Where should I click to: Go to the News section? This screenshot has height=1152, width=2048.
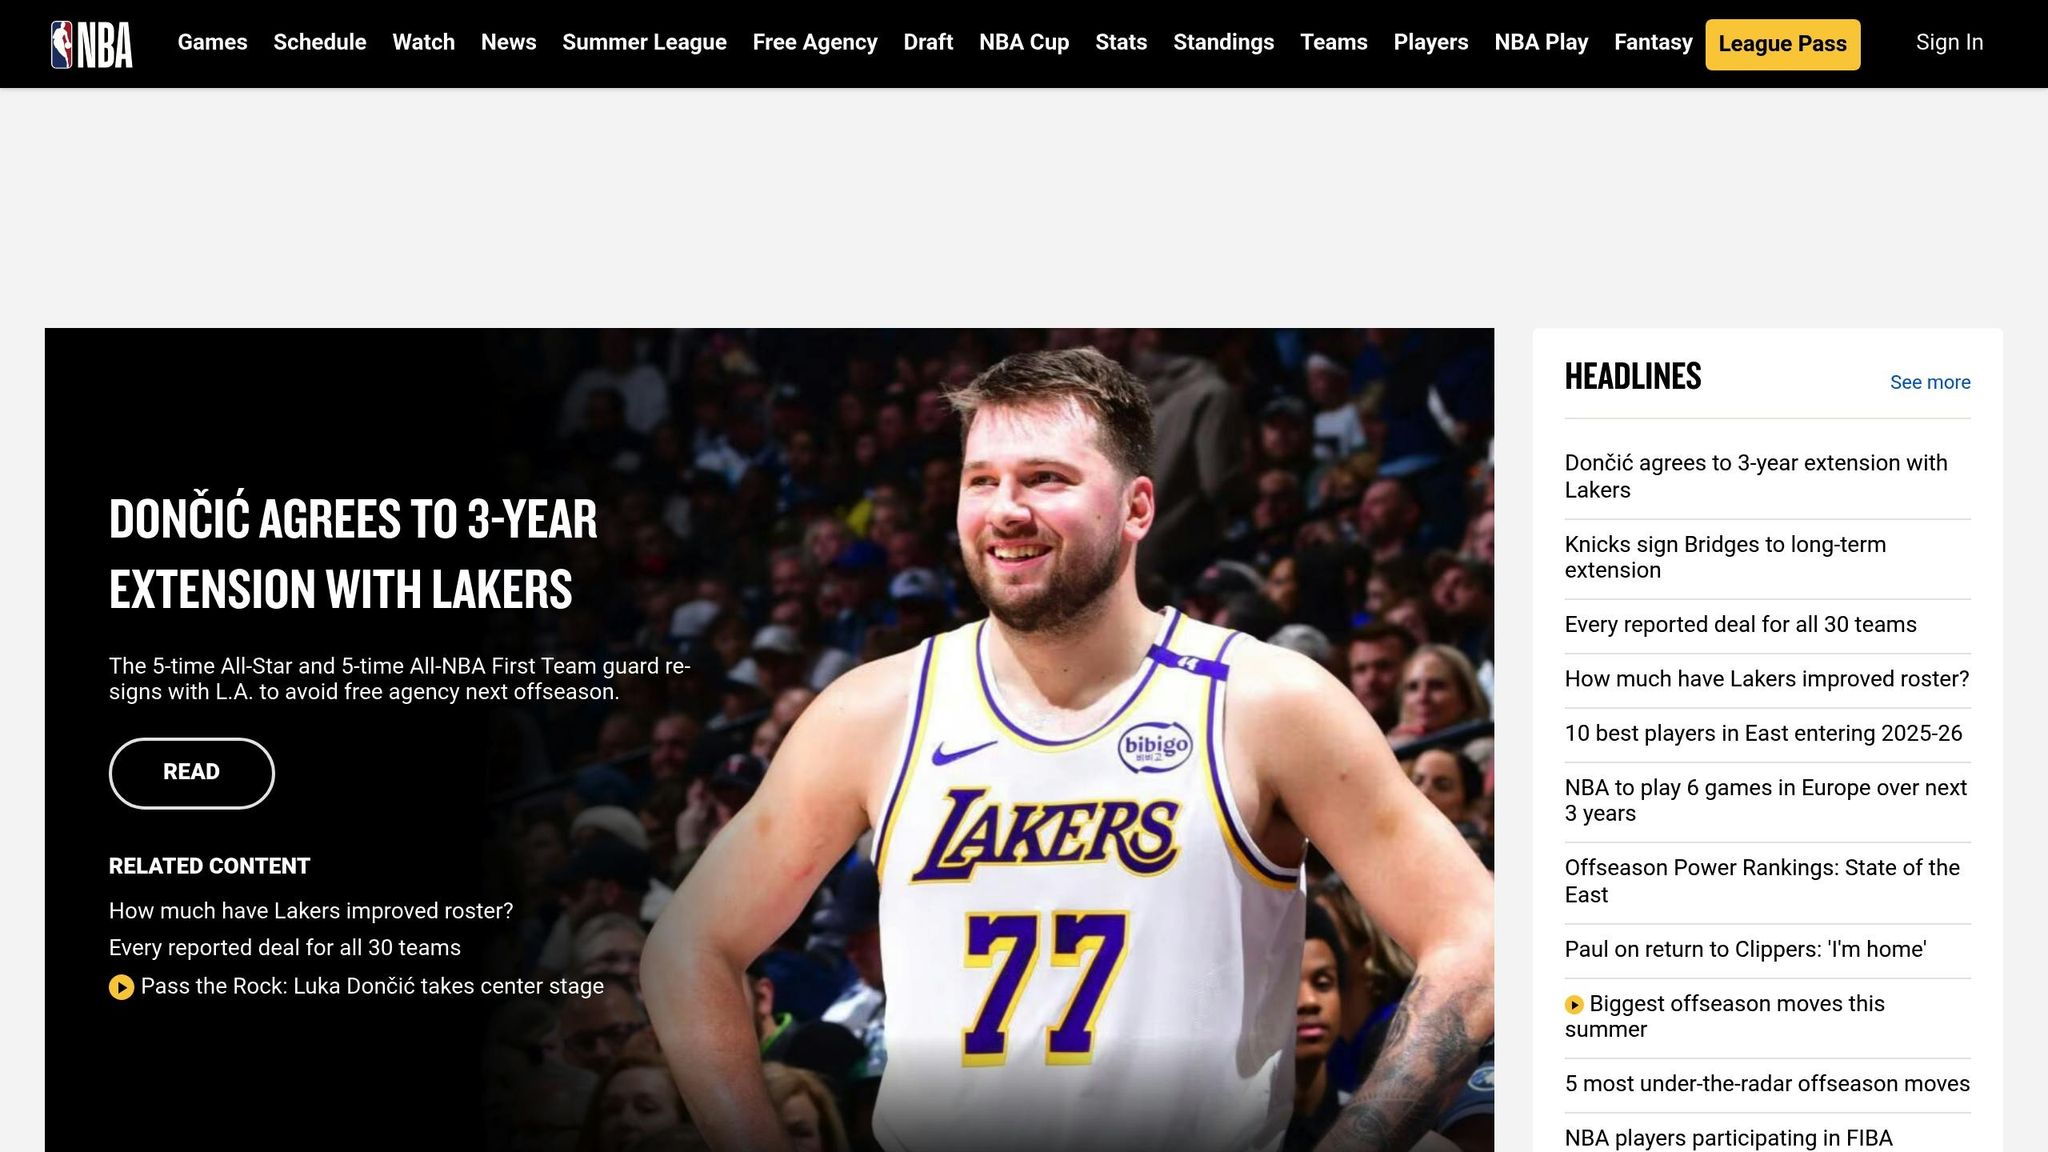(508, 43)
